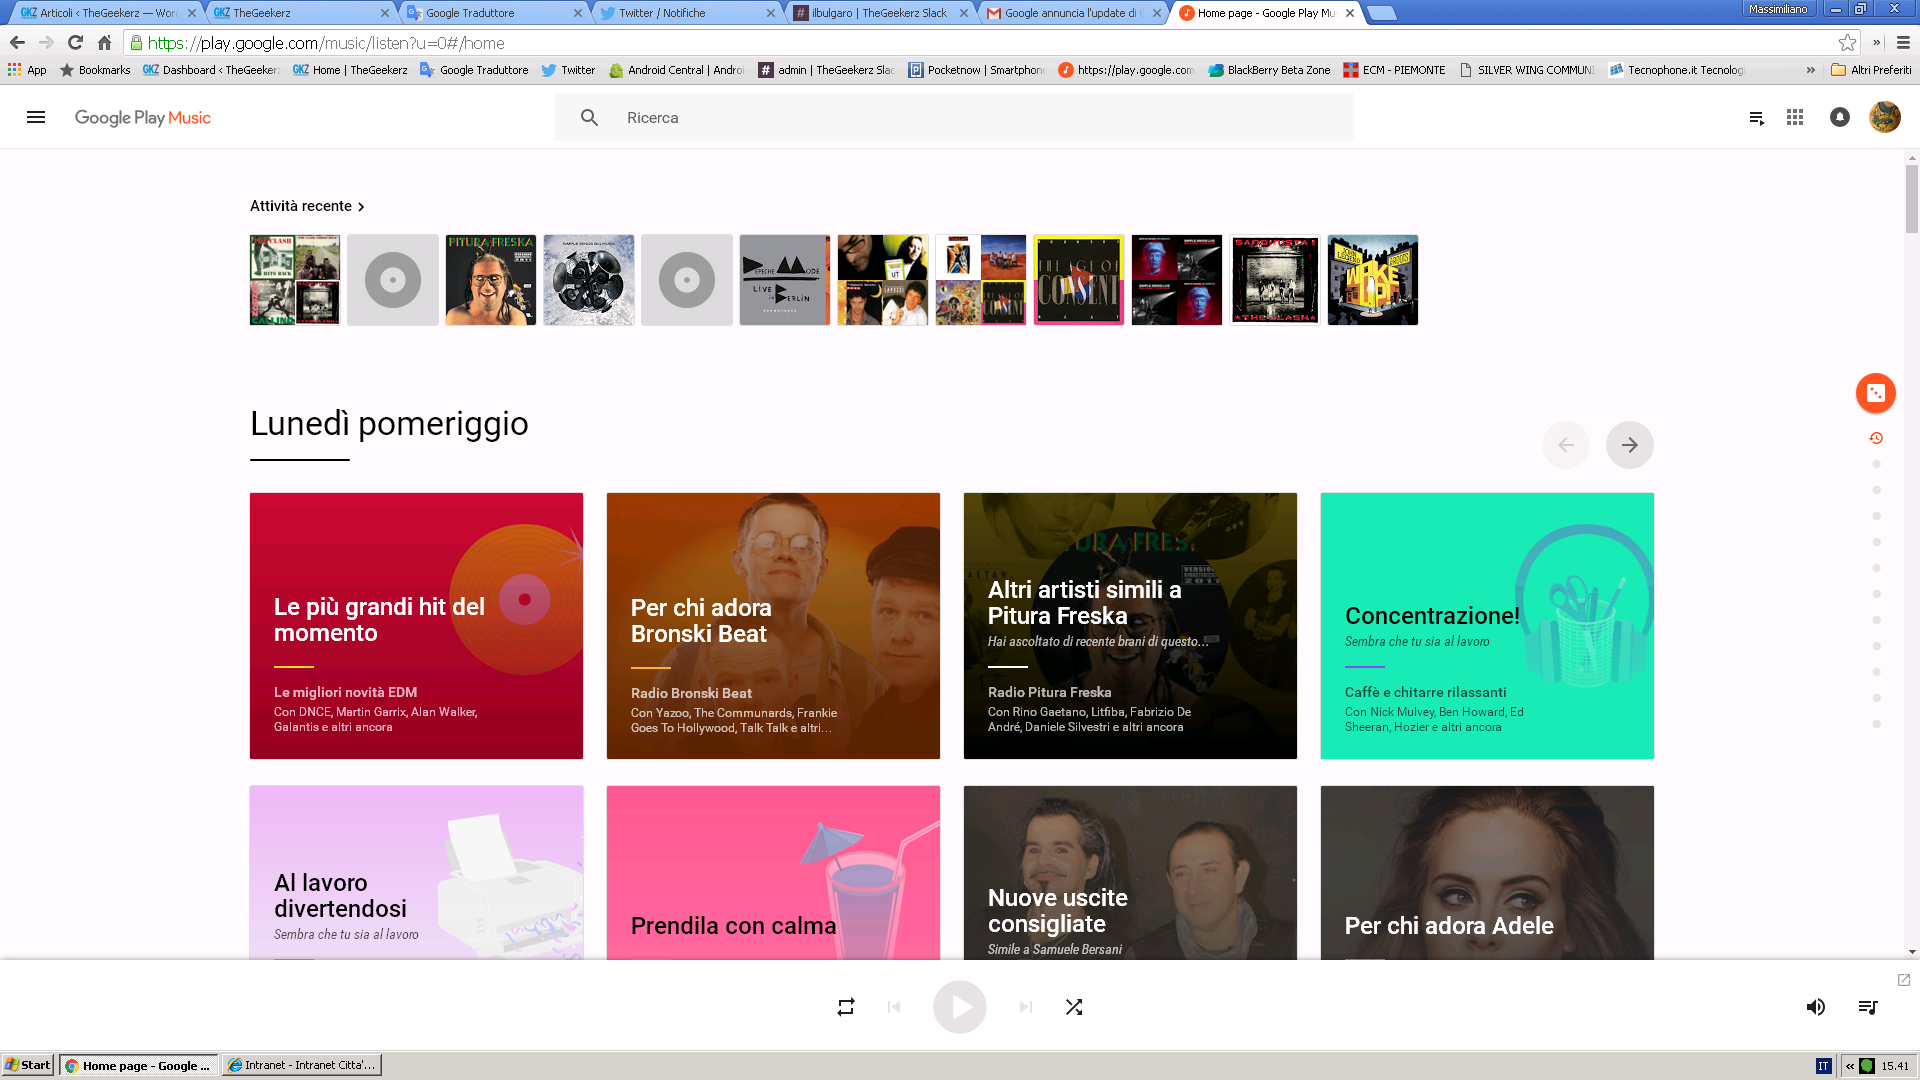Image resolution: width=1920 pixels, height=1080 pixels.
Task: Expand Attività recente section
Action: pos(307,206)
